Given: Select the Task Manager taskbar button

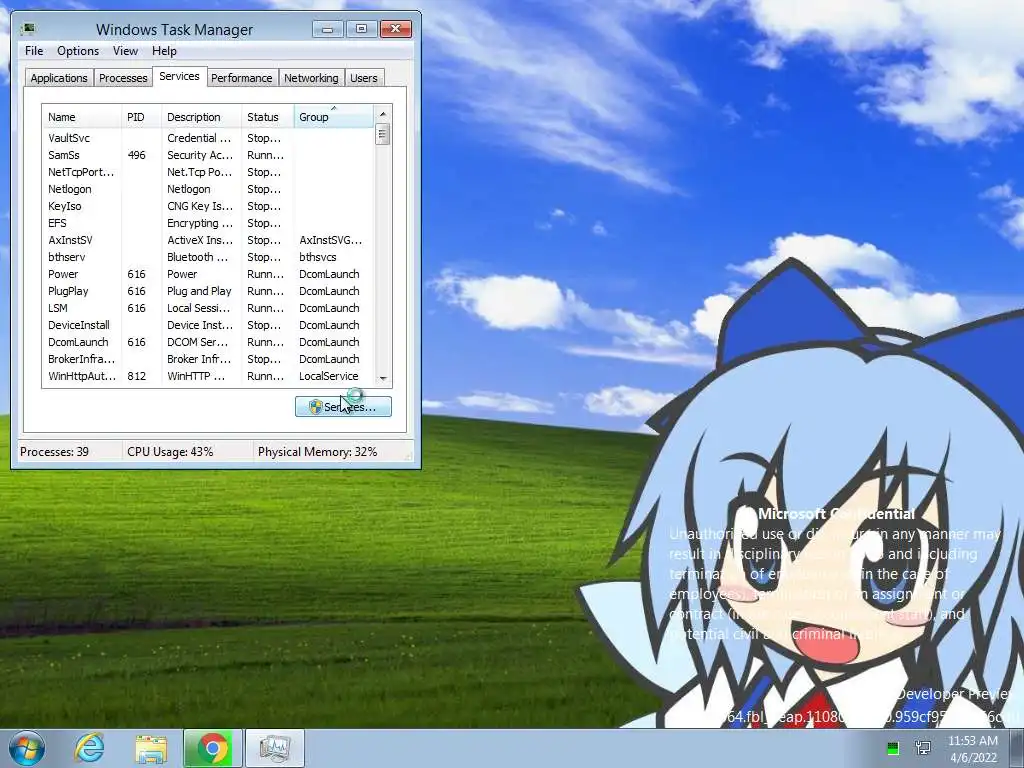Looking at the screenshot, I should pos(274,748).
